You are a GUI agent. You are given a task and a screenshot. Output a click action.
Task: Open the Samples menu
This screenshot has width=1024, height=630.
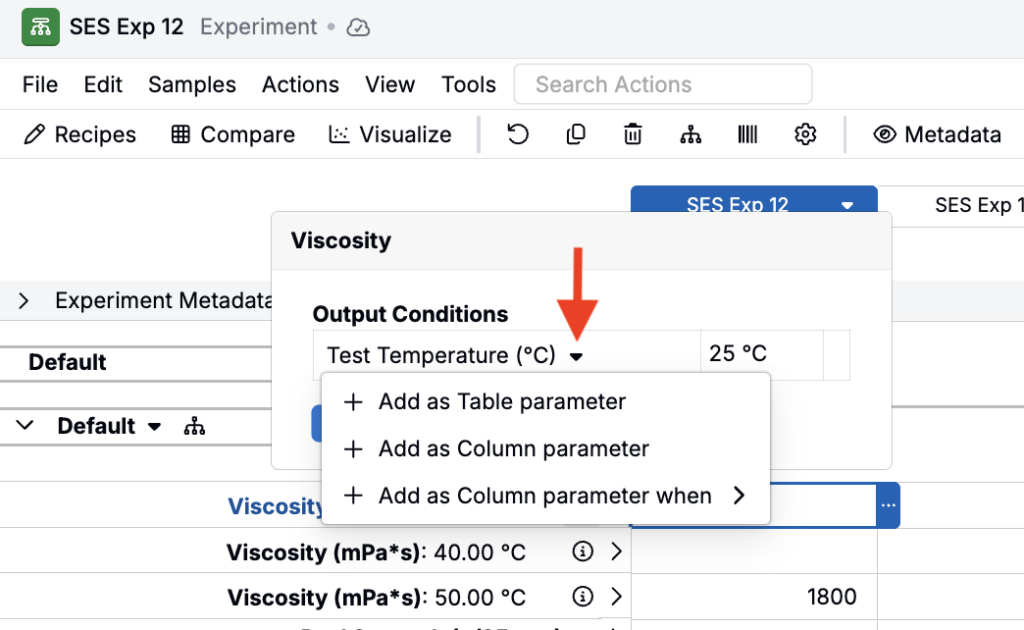[192, 84]
